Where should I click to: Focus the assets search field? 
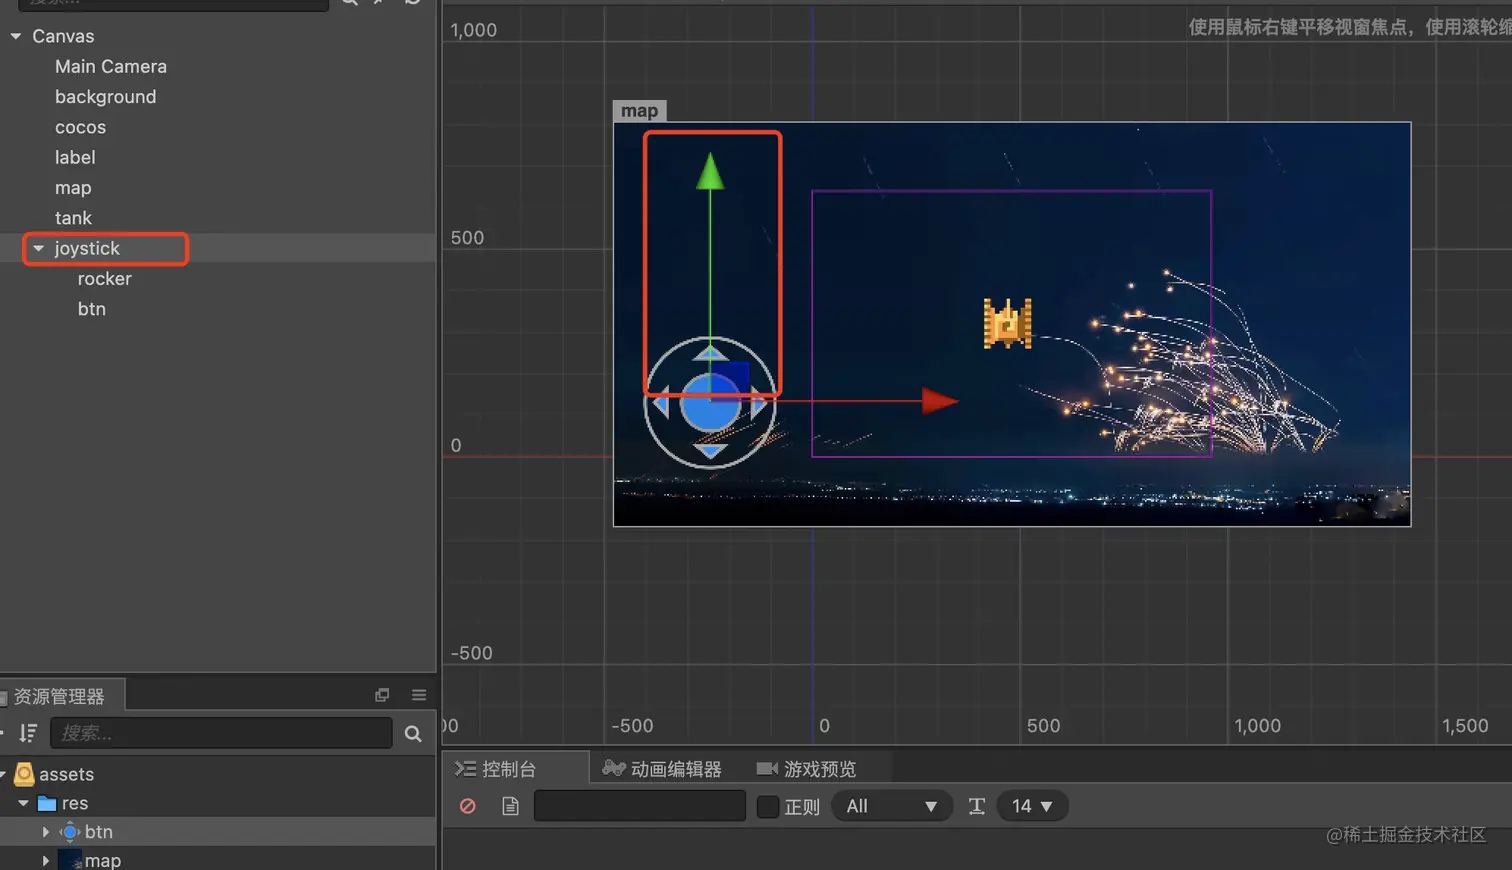221,733
